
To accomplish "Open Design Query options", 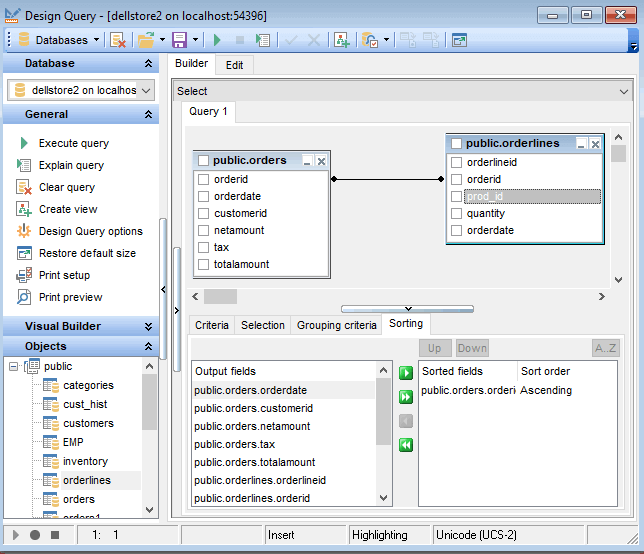I will [90, 231].
